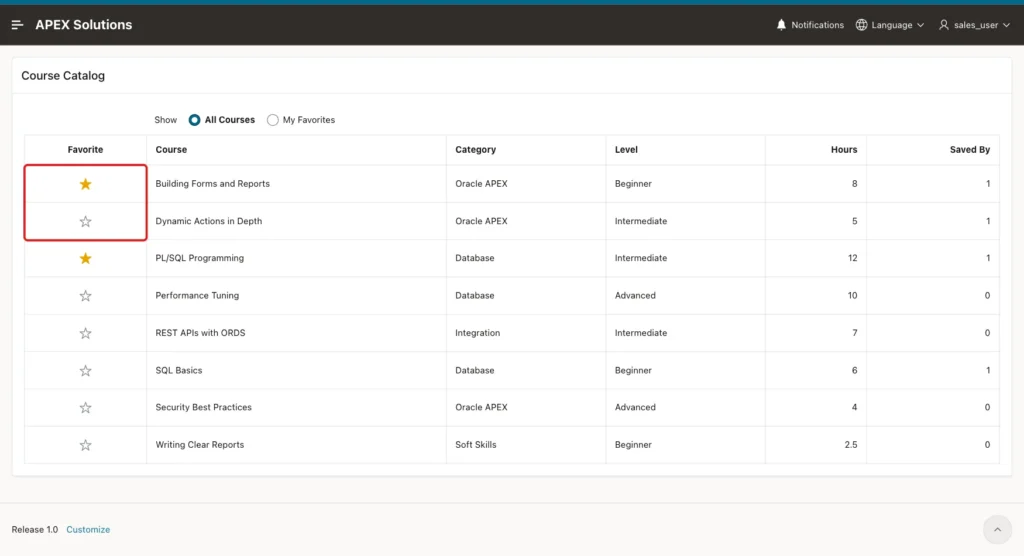Image resolution: width=1024 pixels, height=556 pixels.
Task: Favorite the Security Best Practices star
Action: [86, 408]
